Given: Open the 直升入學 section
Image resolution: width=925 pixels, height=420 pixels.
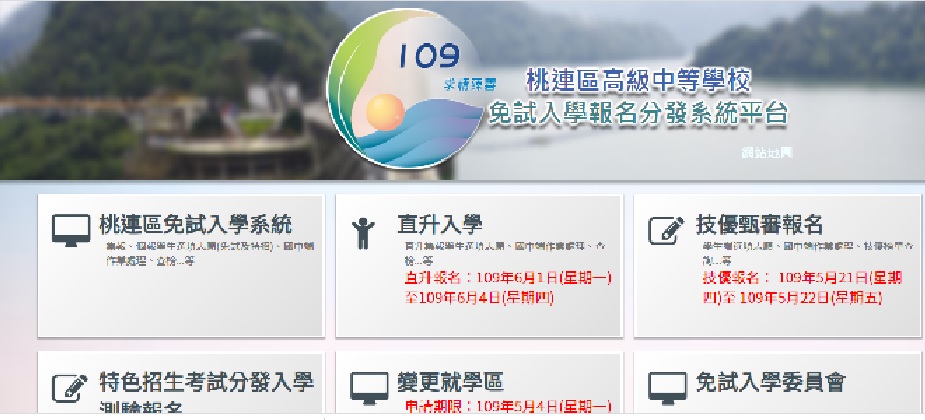Looking at the screenshot, I should 440,225.
